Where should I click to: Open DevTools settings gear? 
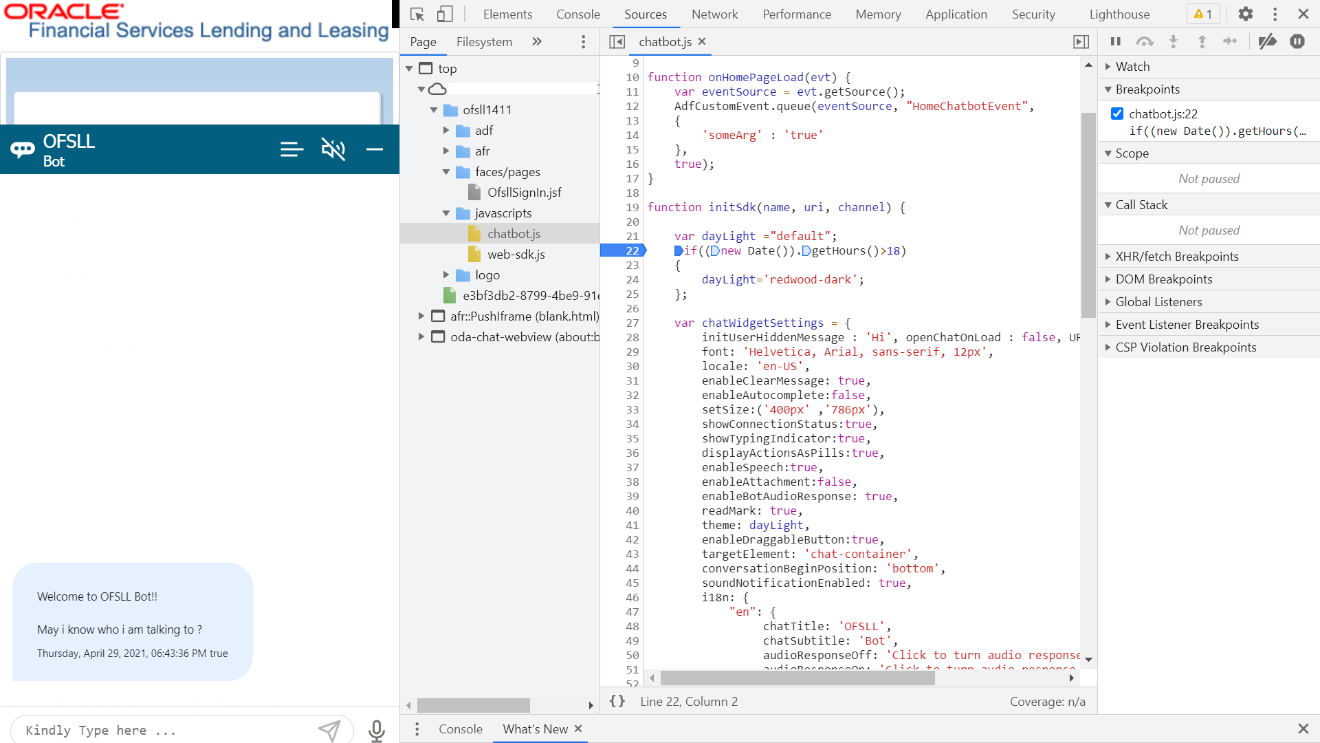click(1245, 14)
